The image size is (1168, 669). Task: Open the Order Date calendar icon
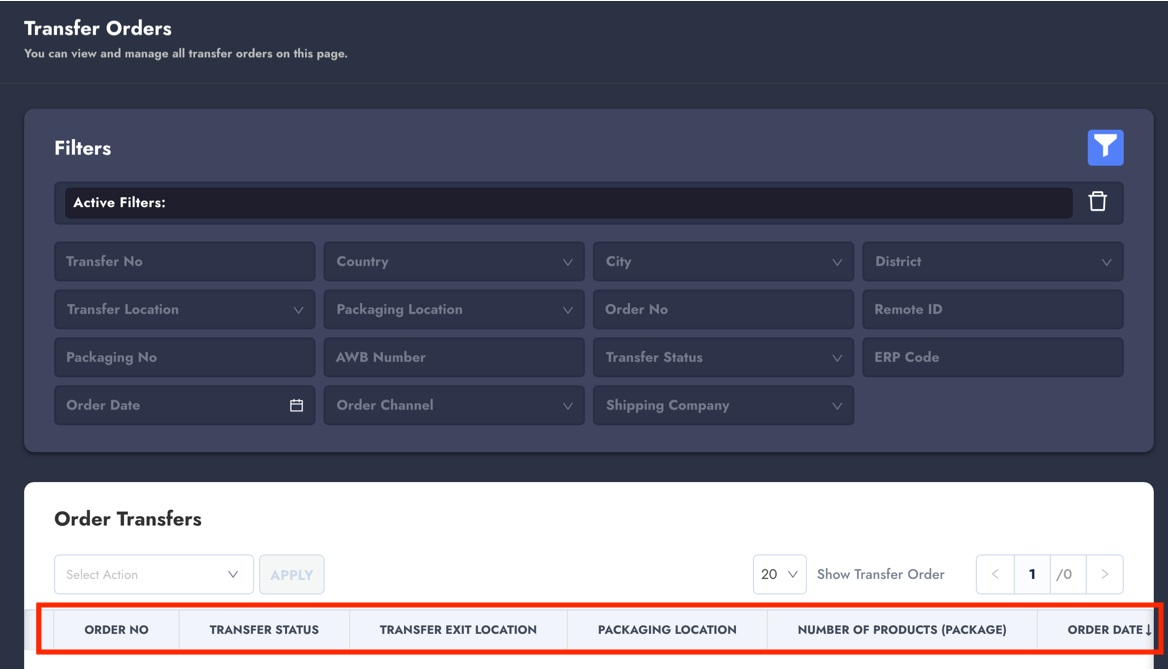coord(296,405)
